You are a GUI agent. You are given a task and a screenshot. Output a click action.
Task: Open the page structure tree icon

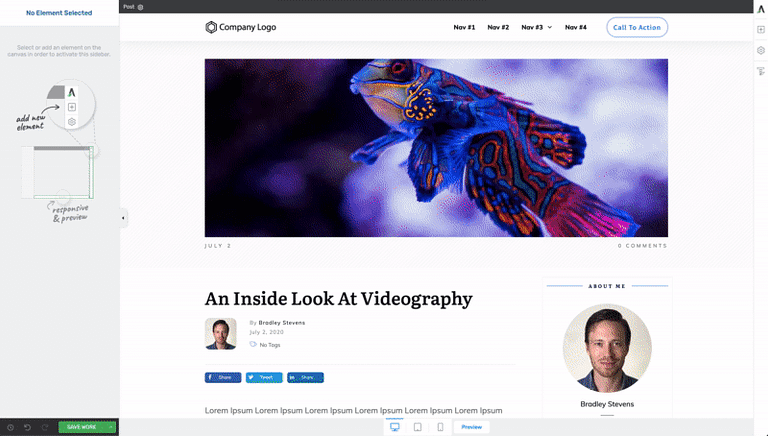tap(761, 72)
